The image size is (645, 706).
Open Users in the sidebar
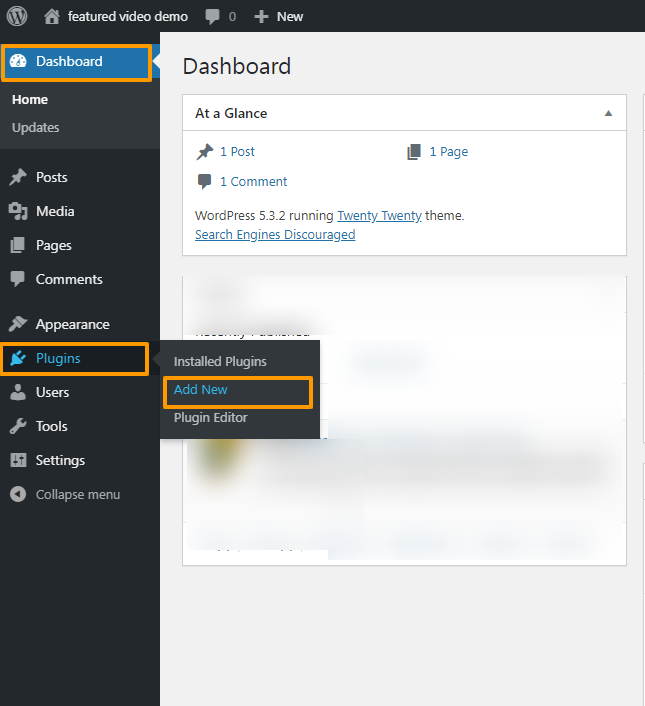click(x=52, y=392)
